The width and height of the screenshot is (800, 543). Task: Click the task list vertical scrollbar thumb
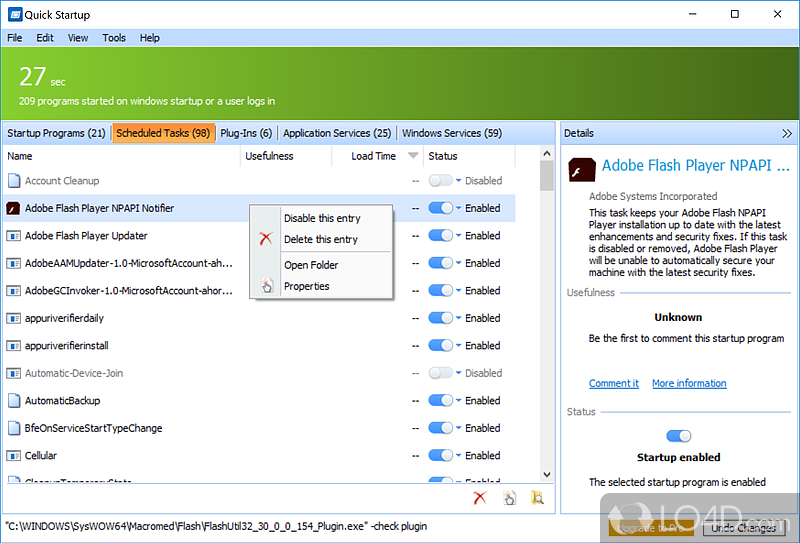coord(547,177)
